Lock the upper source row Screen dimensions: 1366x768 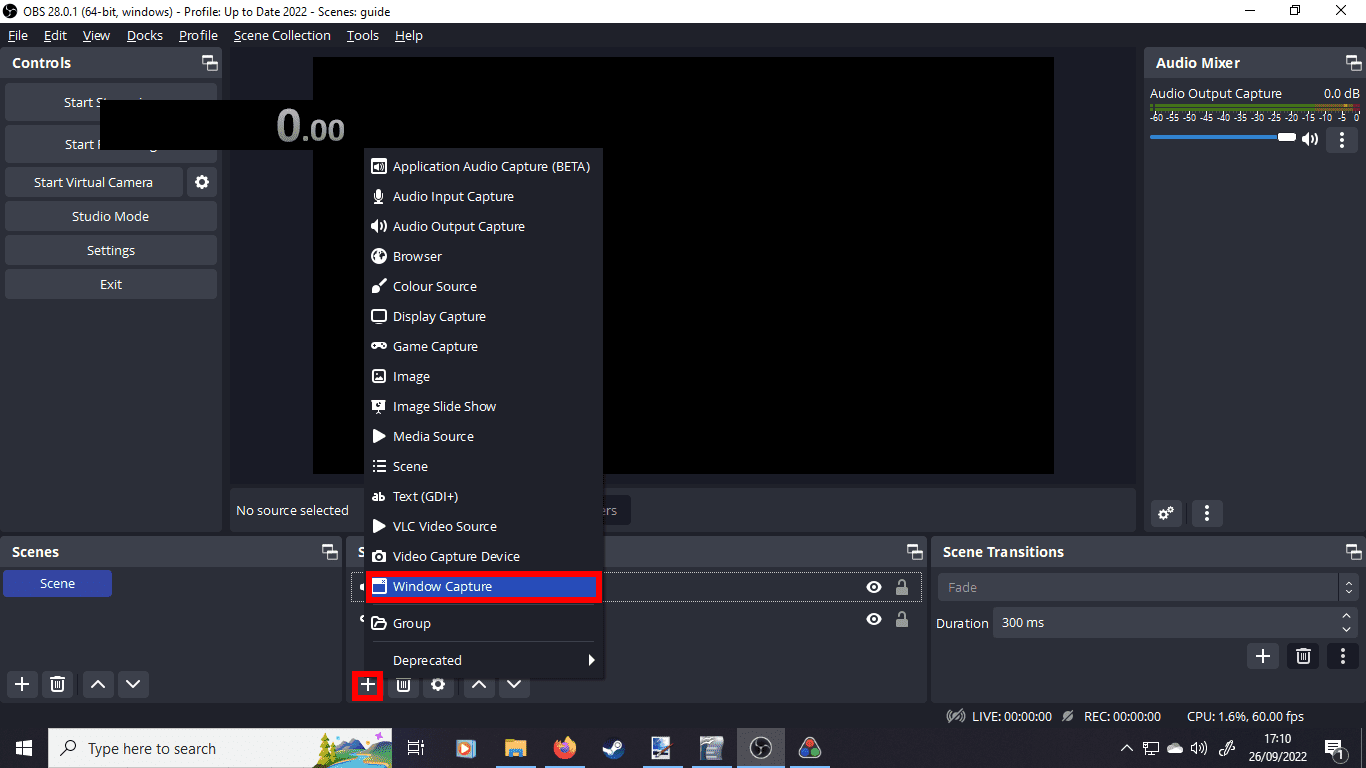click(902, 588)
